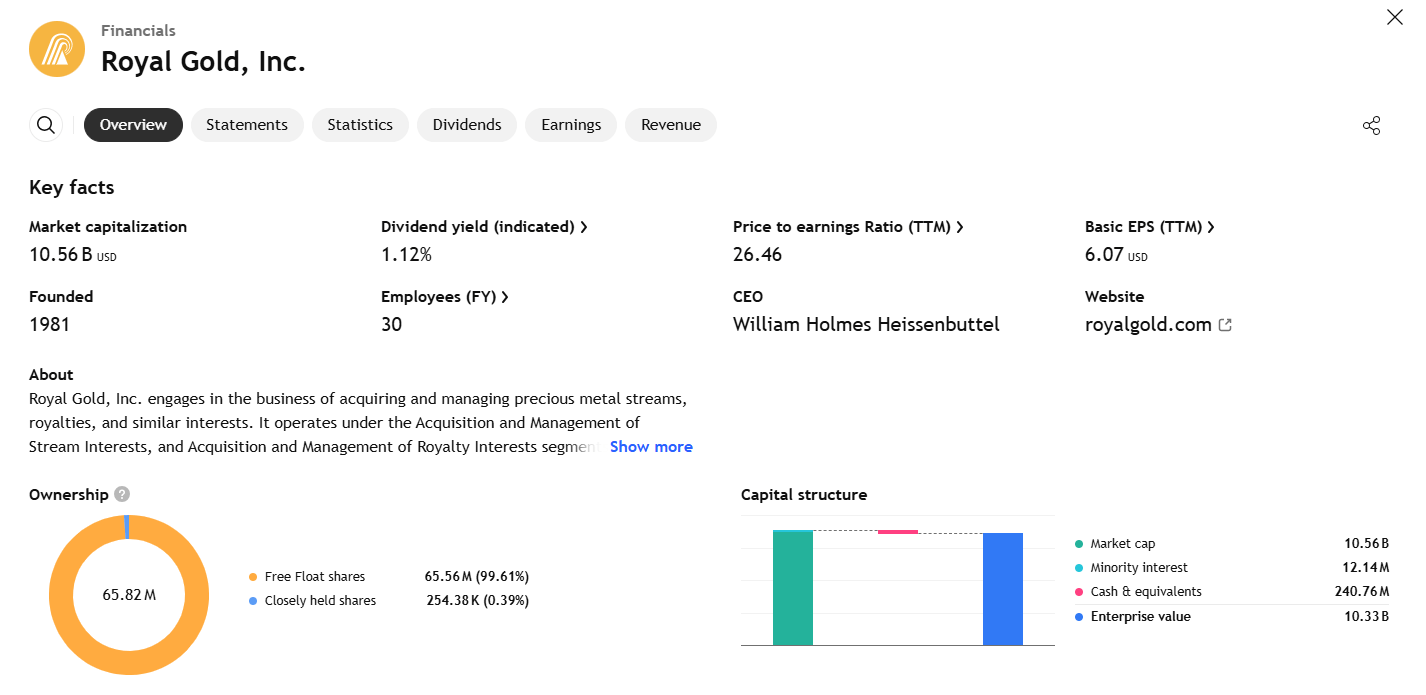The width and height of the screenshot is (1426, 695).
Task: Open Basic EPS (TTM) details
Action: click(1149, 227)
